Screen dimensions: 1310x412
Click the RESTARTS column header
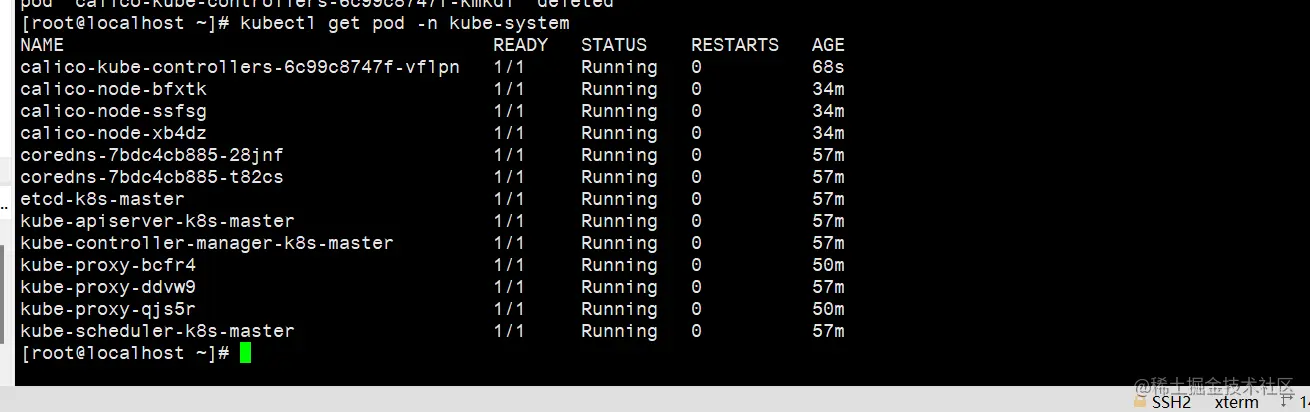[735, 45]
